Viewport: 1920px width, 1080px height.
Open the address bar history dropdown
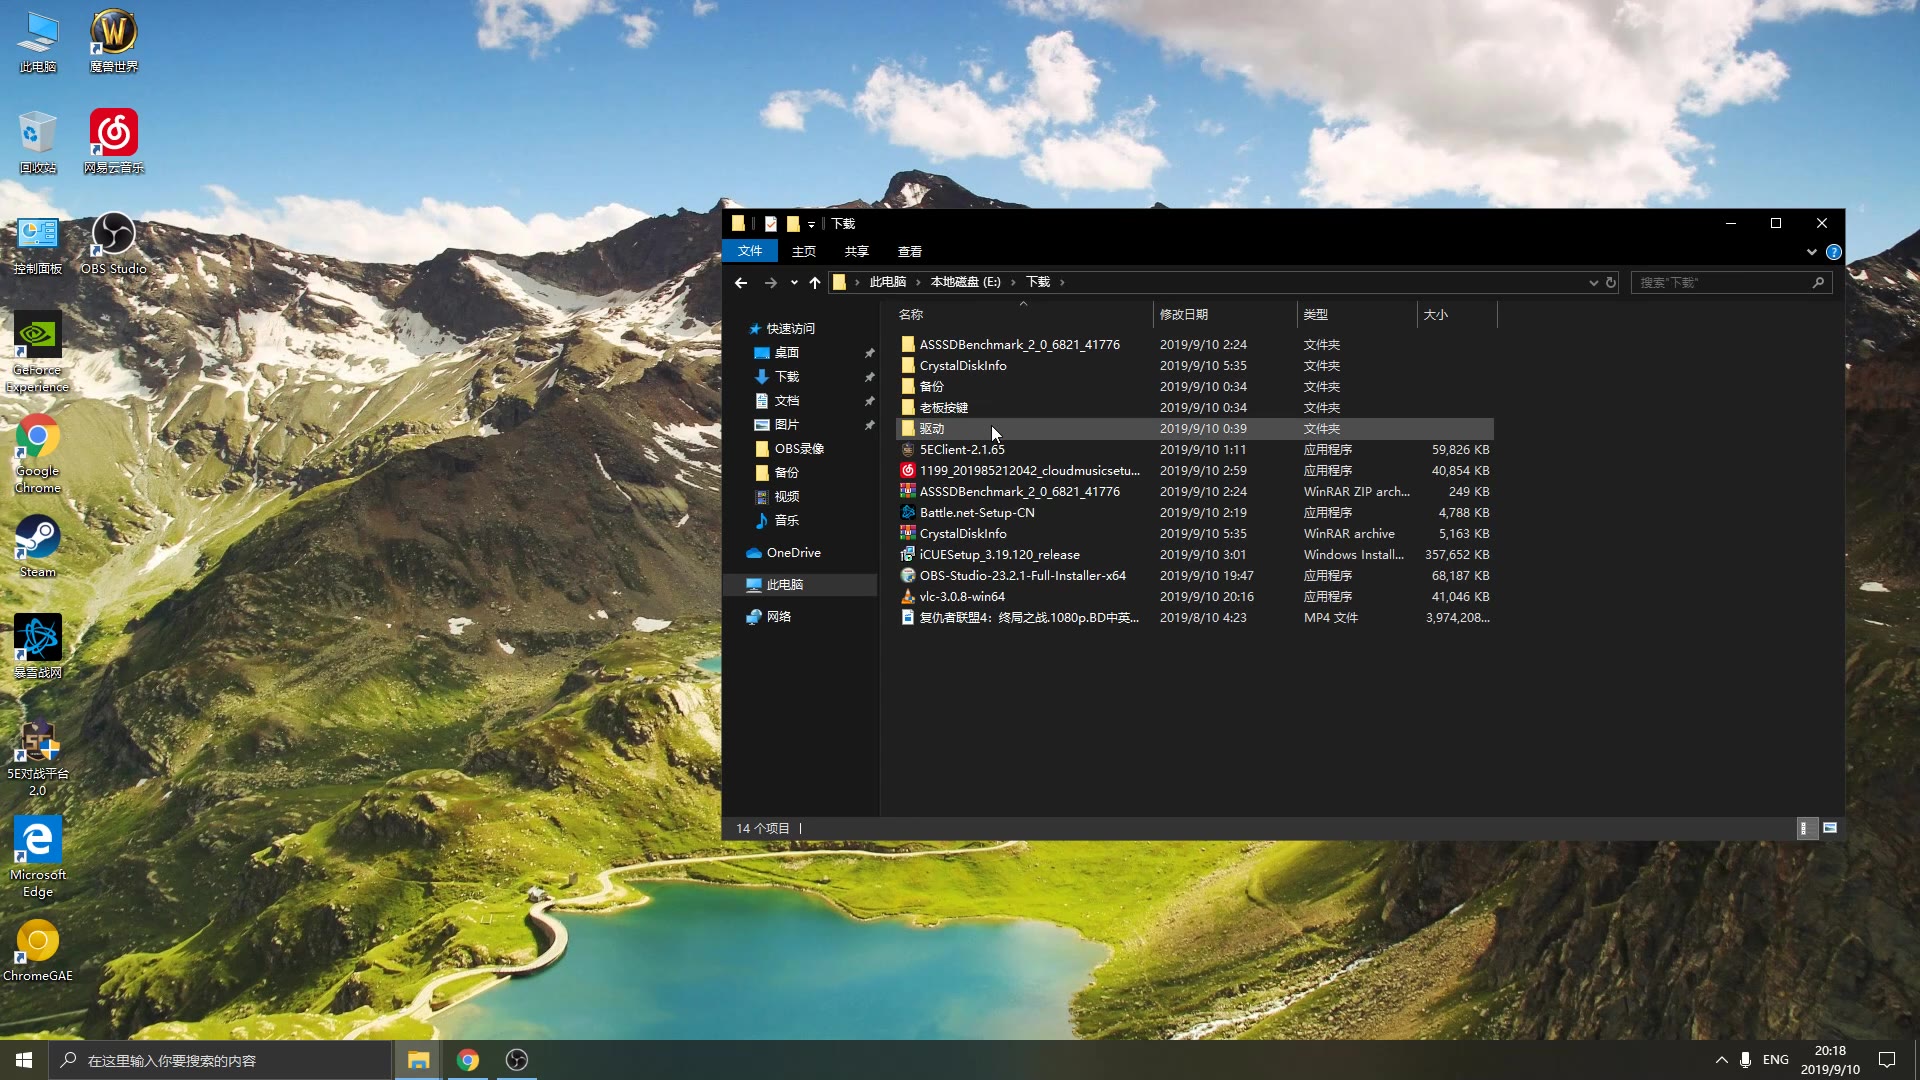[x=1593, y=283]
